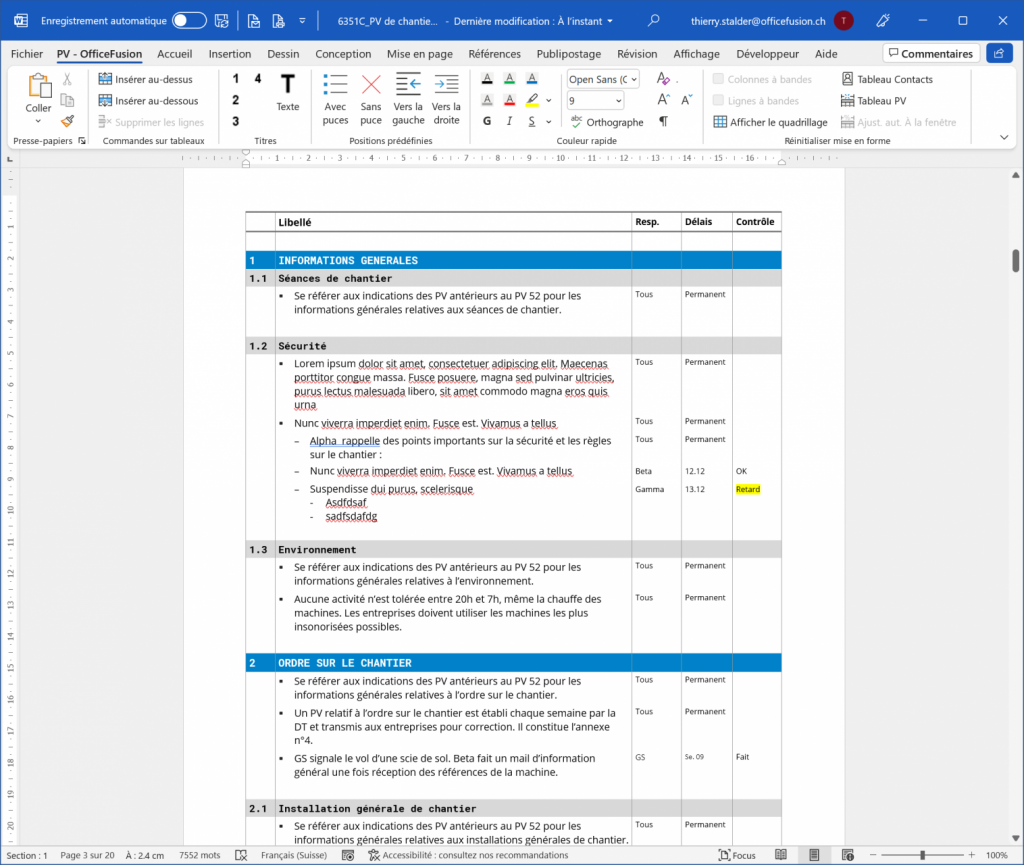Set position Sans puce

coord(371,99)
